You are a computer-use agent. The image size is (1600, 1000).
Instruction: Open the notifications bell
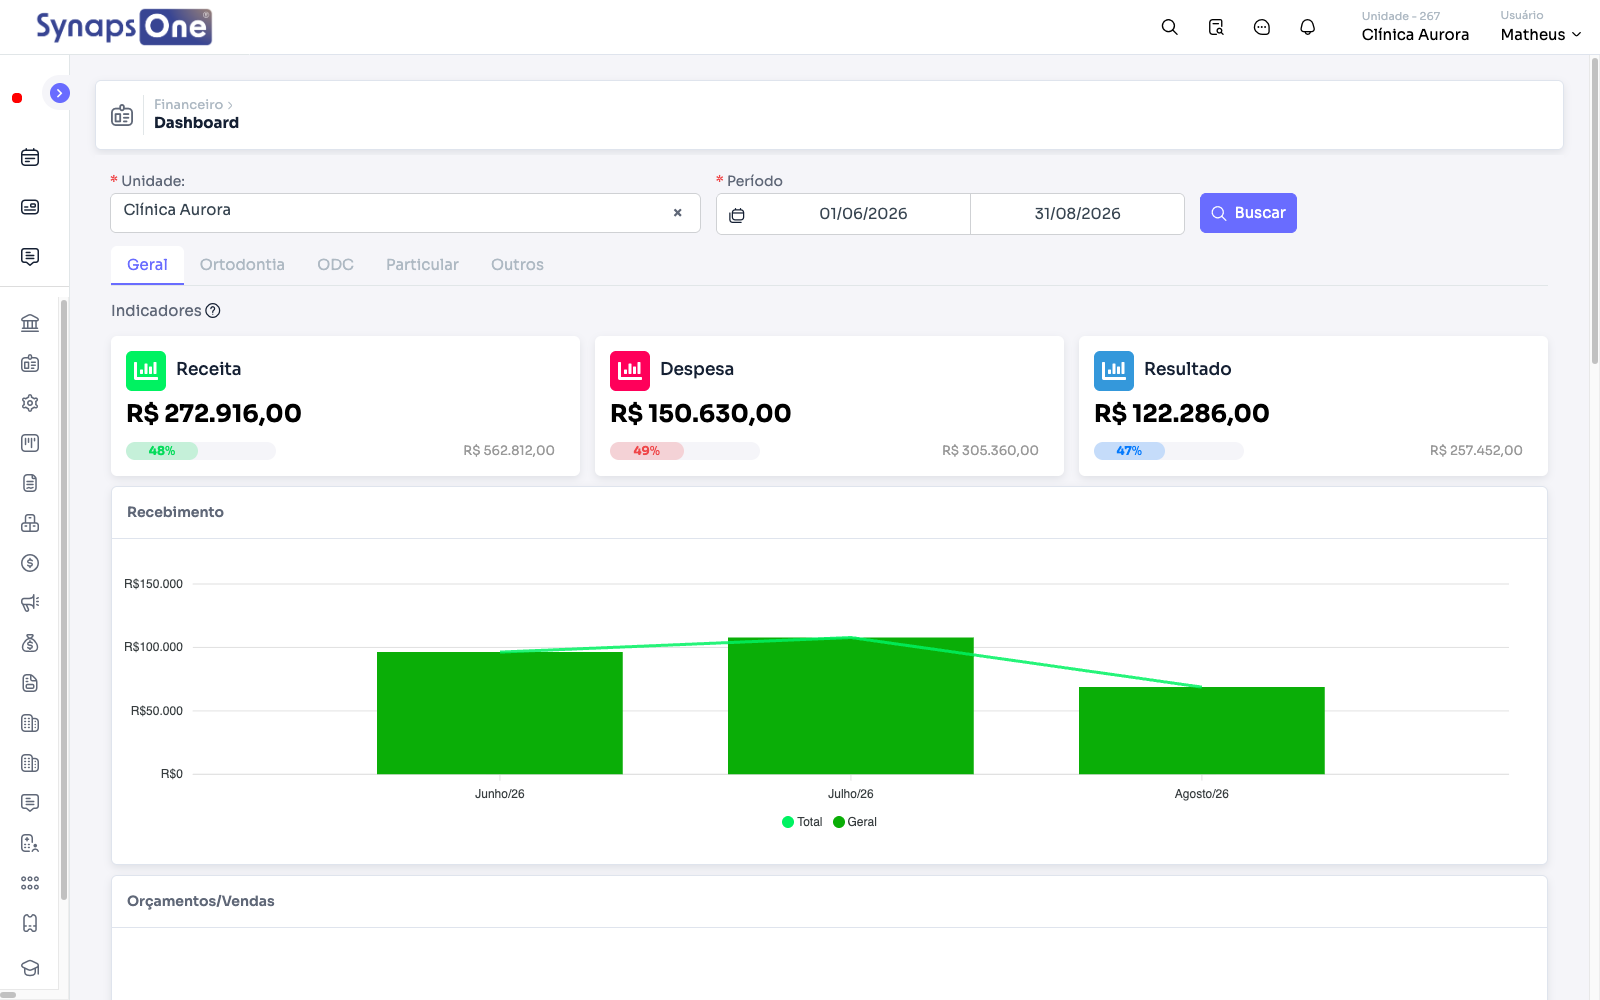tap(1307, 27)
